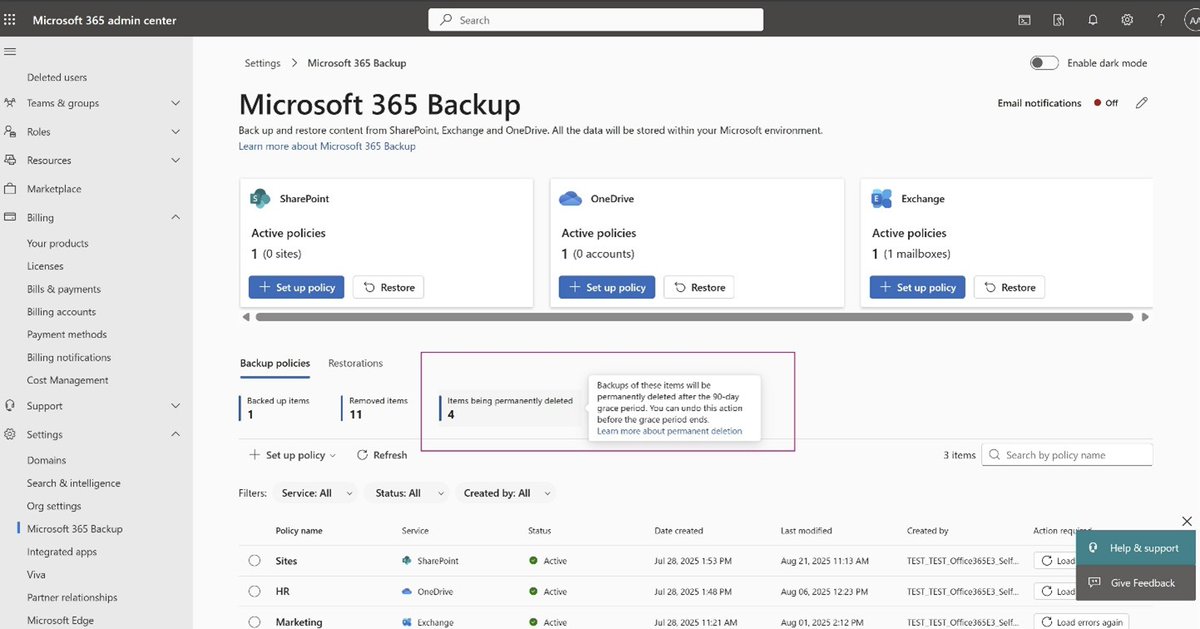Click the Resources sidebar icon
1200x629 pixels.
point(10,160)
